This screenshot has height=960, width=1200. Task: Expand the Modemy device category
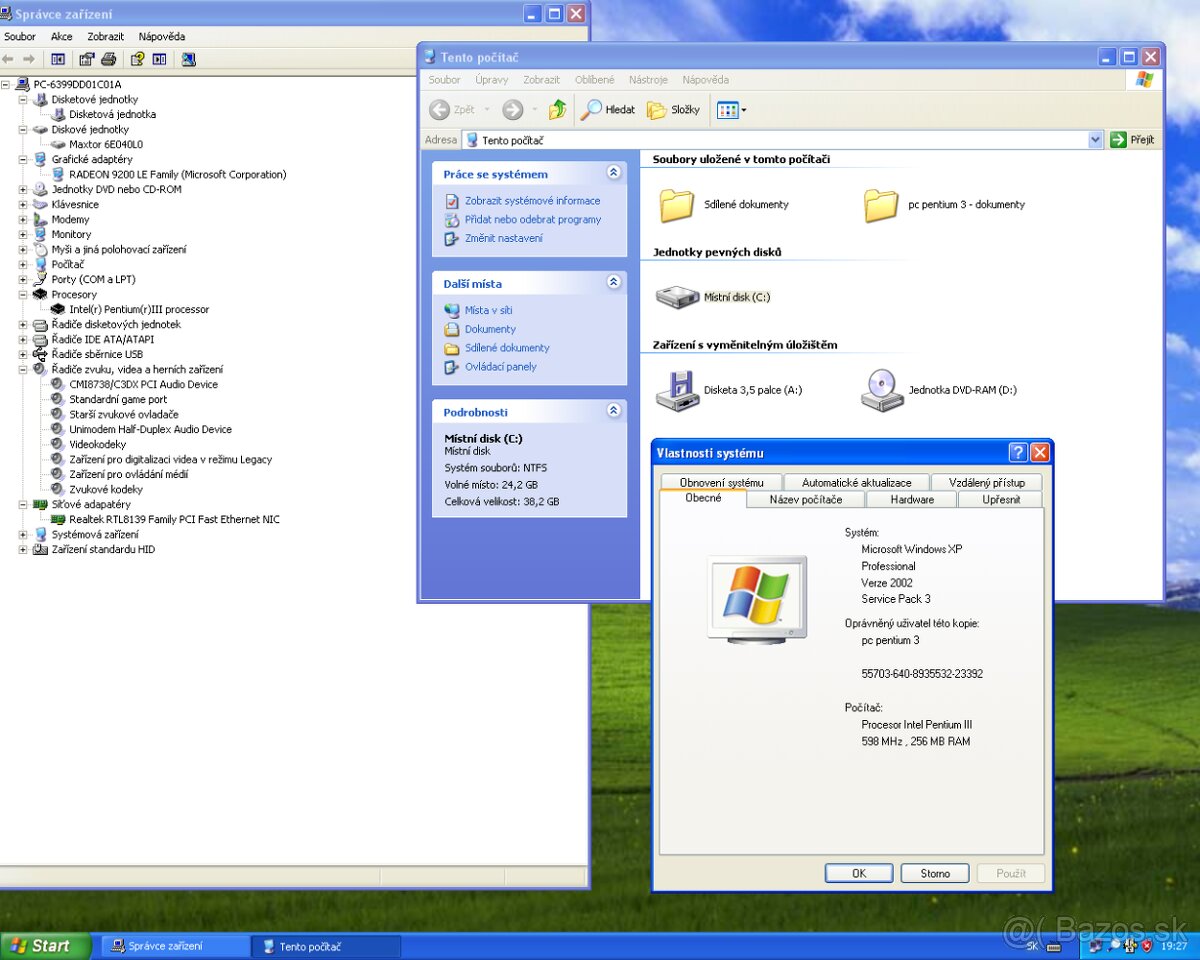(24, 219)
